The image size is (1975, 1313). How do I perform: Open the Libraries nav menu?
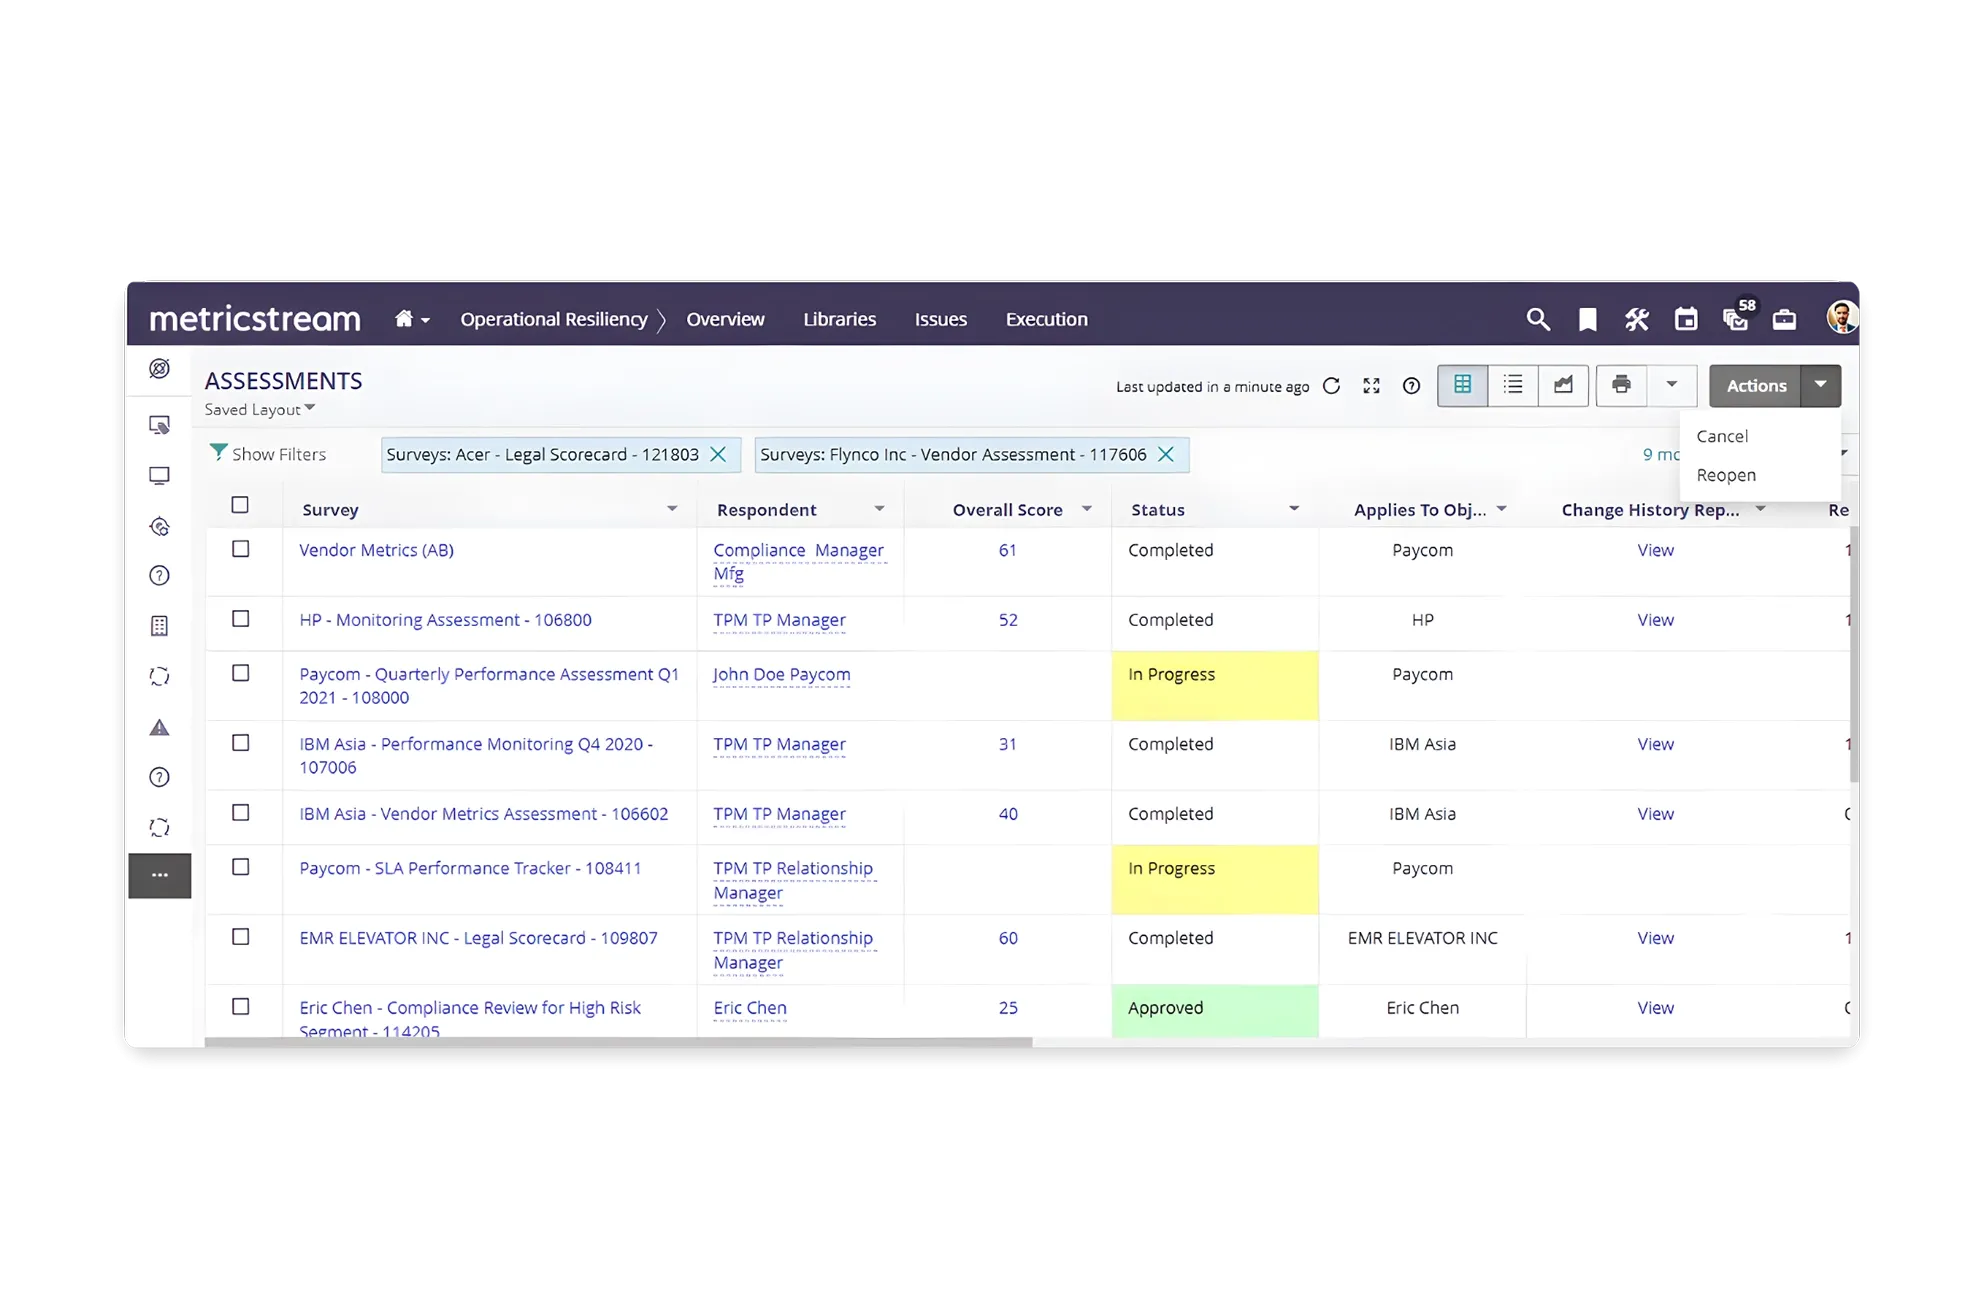point(839,319)
